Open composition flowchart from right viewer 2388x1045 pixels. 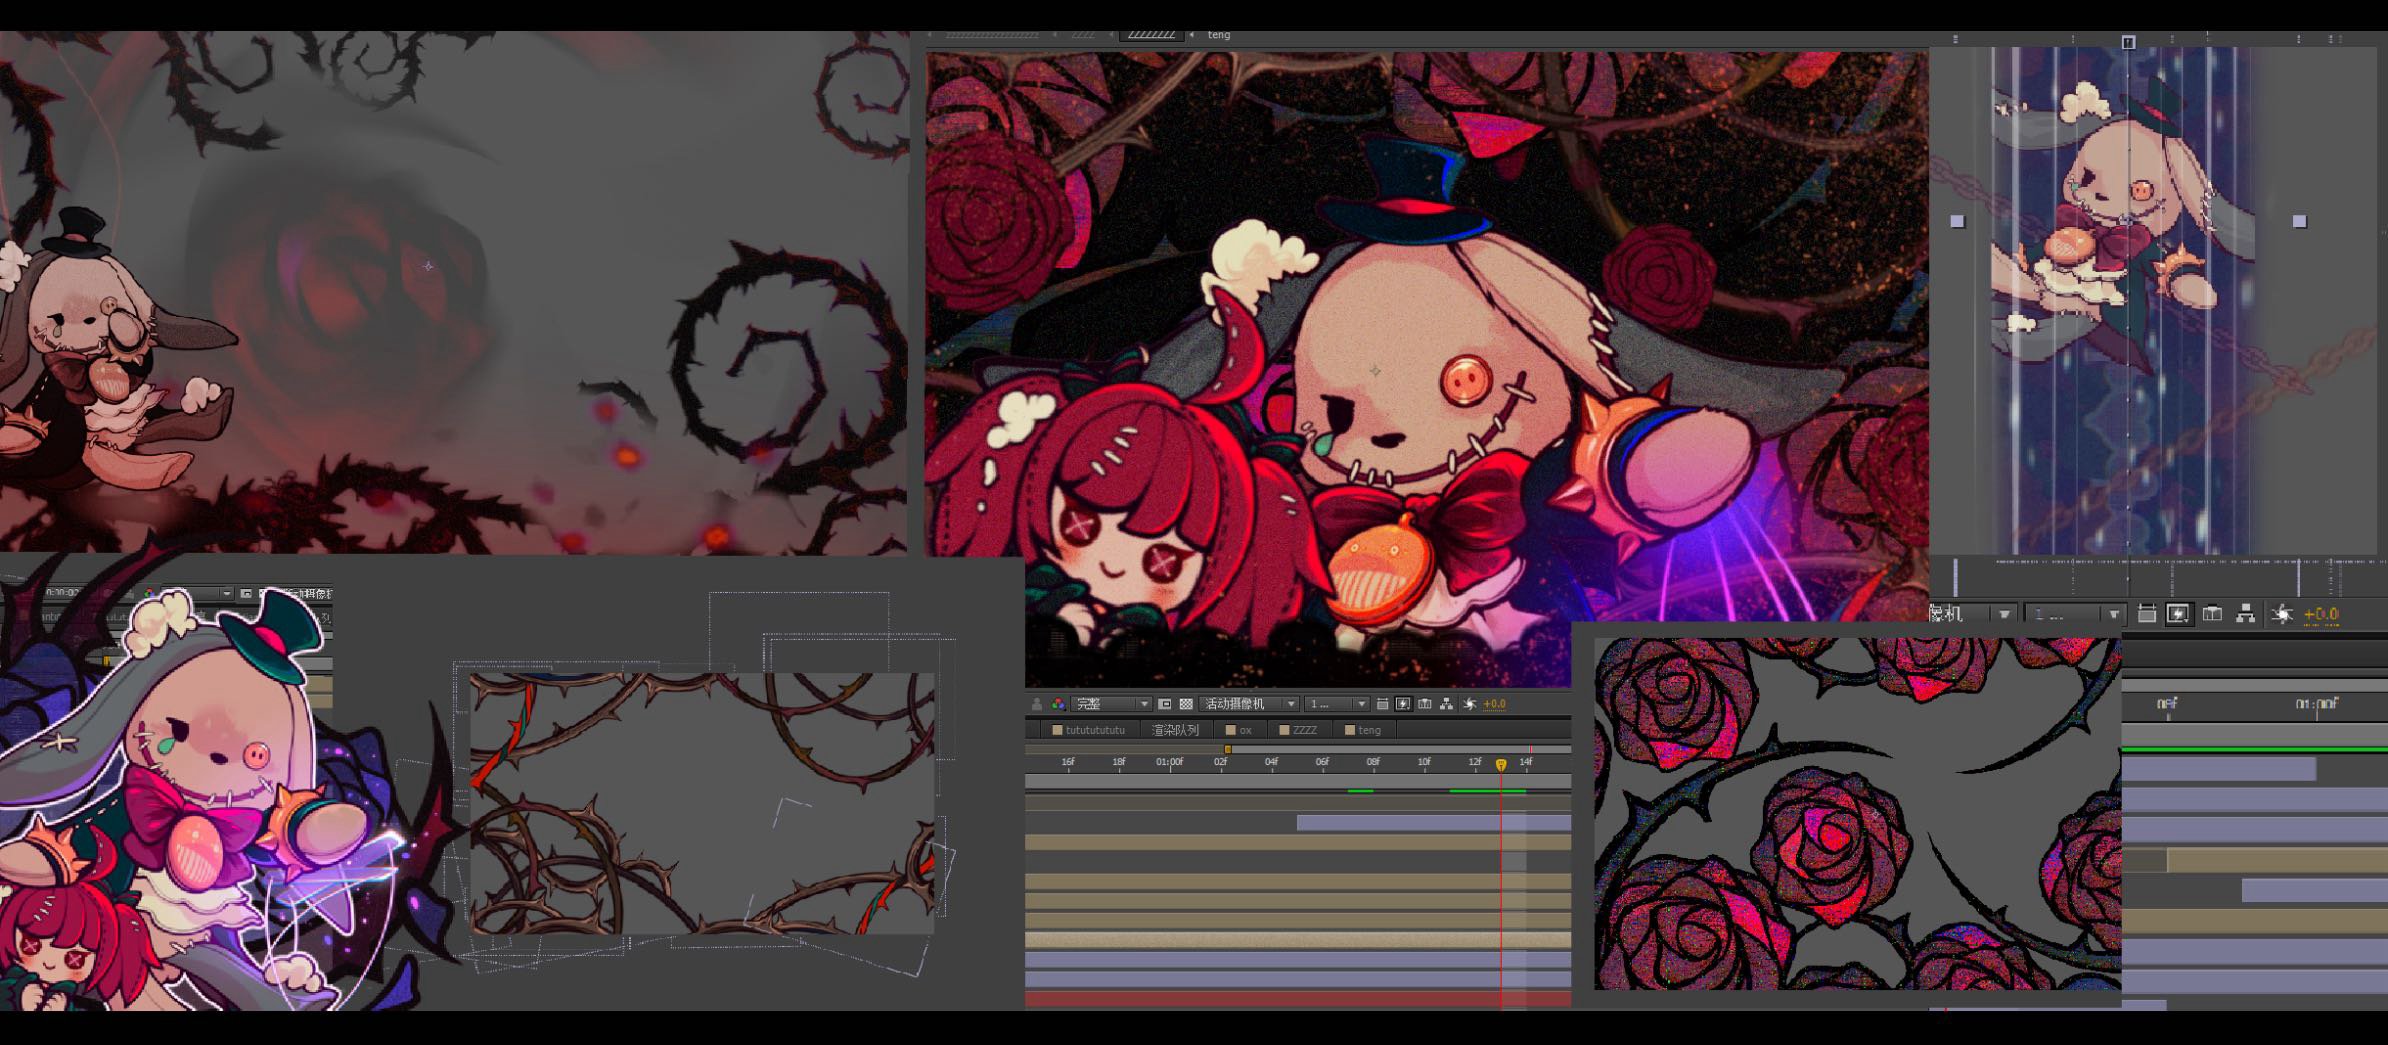(x=2245, y=614)
